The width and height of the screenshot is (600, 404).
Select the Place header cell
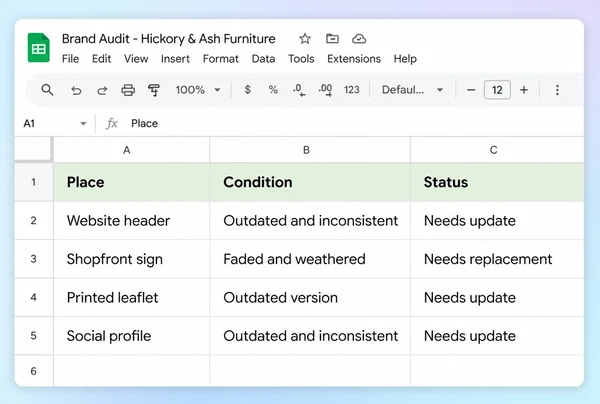pos(131,182)
